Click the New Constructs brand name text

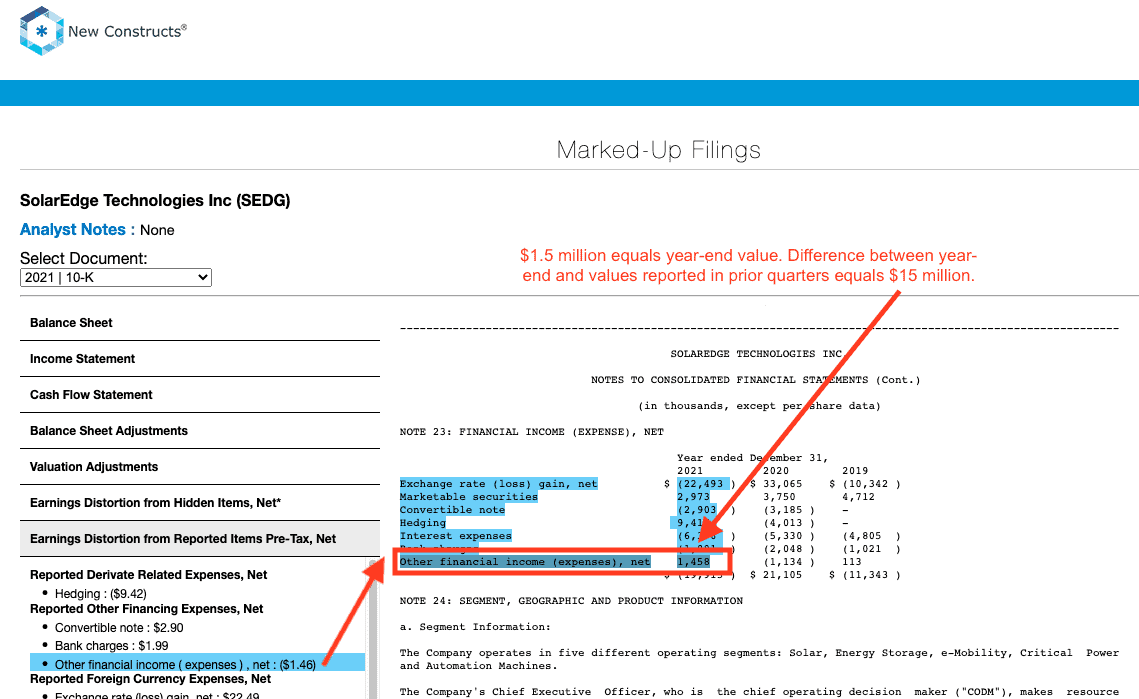point(127,31)
